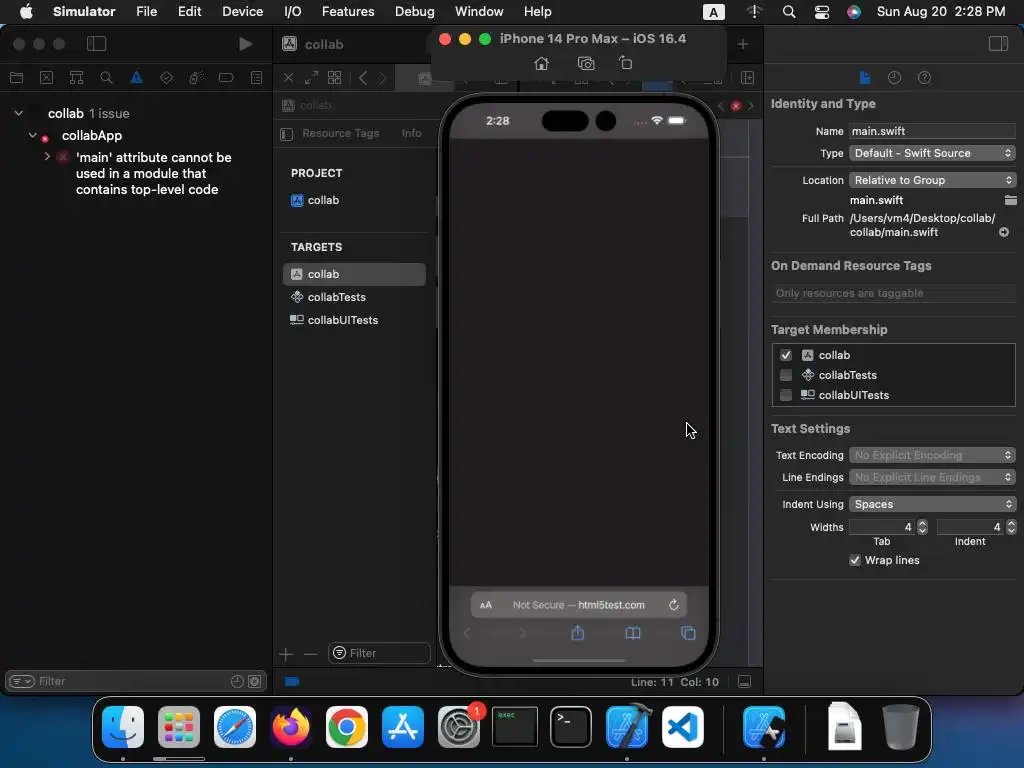This screenshot has height=768, width=1024.
Task: Enable collabUITests target membership
Action: (786, 395)
